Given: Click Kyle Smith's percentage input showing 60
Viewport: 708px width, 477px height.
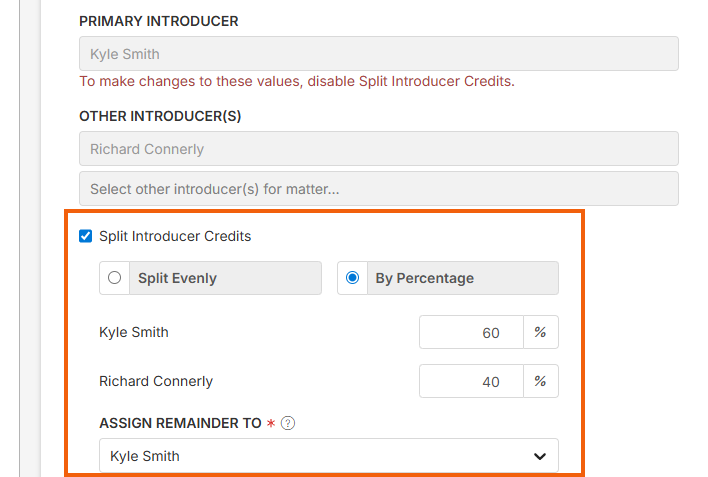Looking at the screenshot, I should (471, 333).
